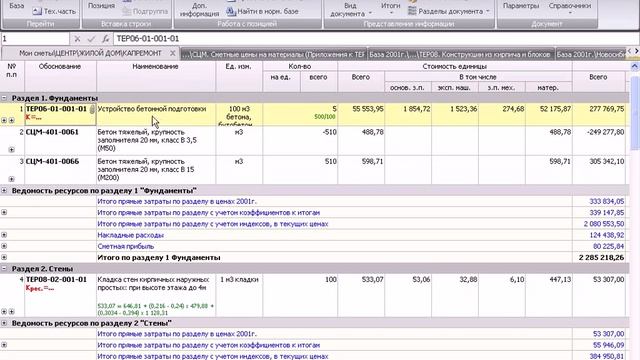The image size is (640, 360).
Task: Click Итого прямые затраты в ценах 2001г. section 1
Action: point(176,202)
